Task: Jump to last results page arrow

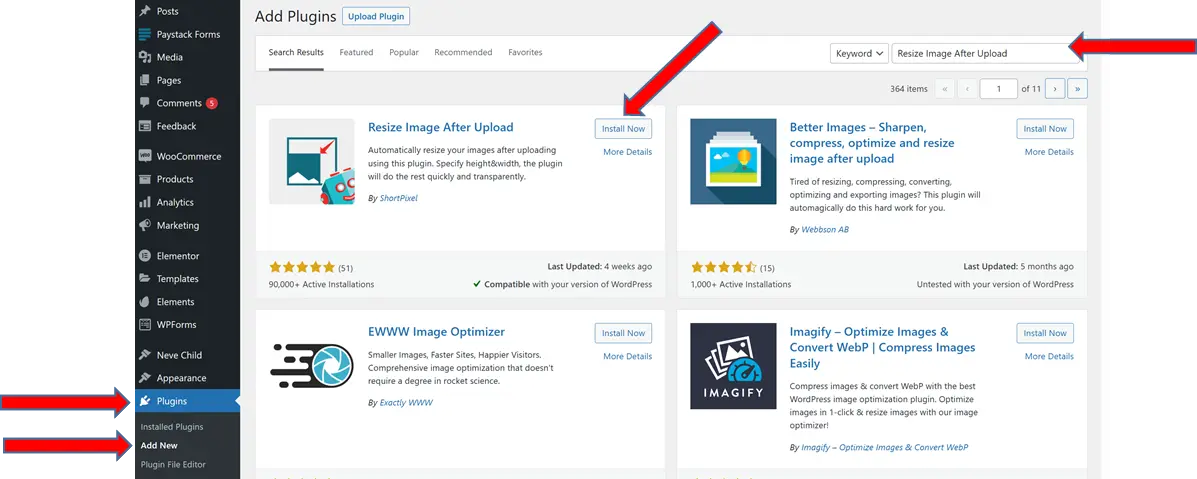Action: (x=1077, y=89)
